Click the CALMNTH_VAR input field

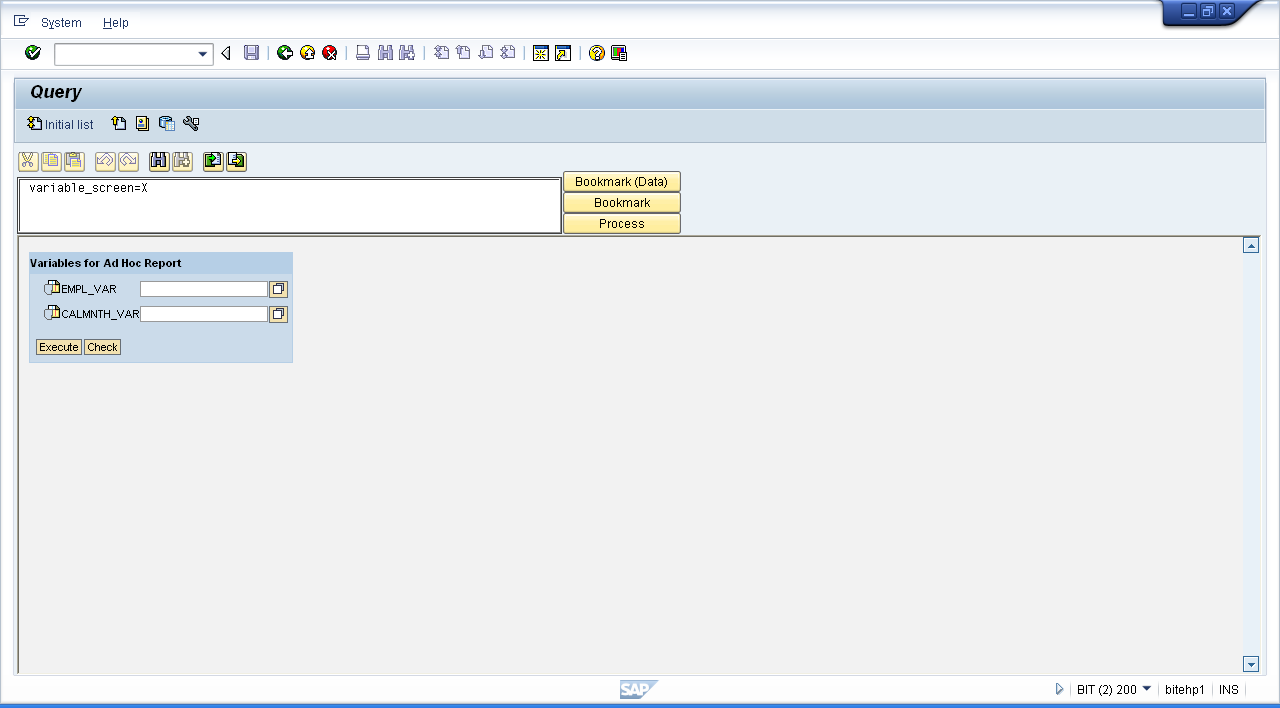(204, 314)
